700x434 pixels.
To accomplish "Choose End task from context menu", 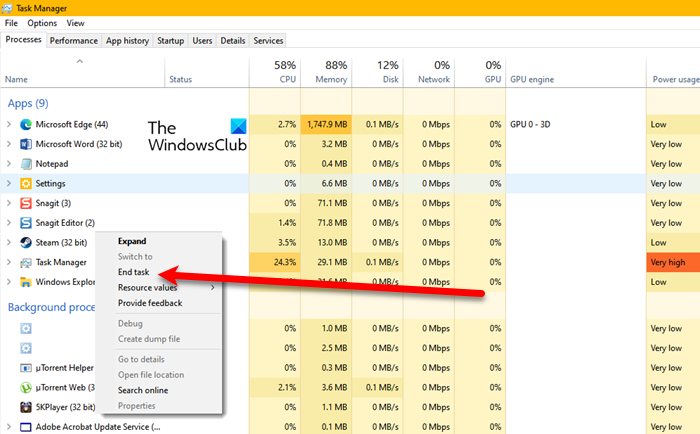I will coord(133,272).
